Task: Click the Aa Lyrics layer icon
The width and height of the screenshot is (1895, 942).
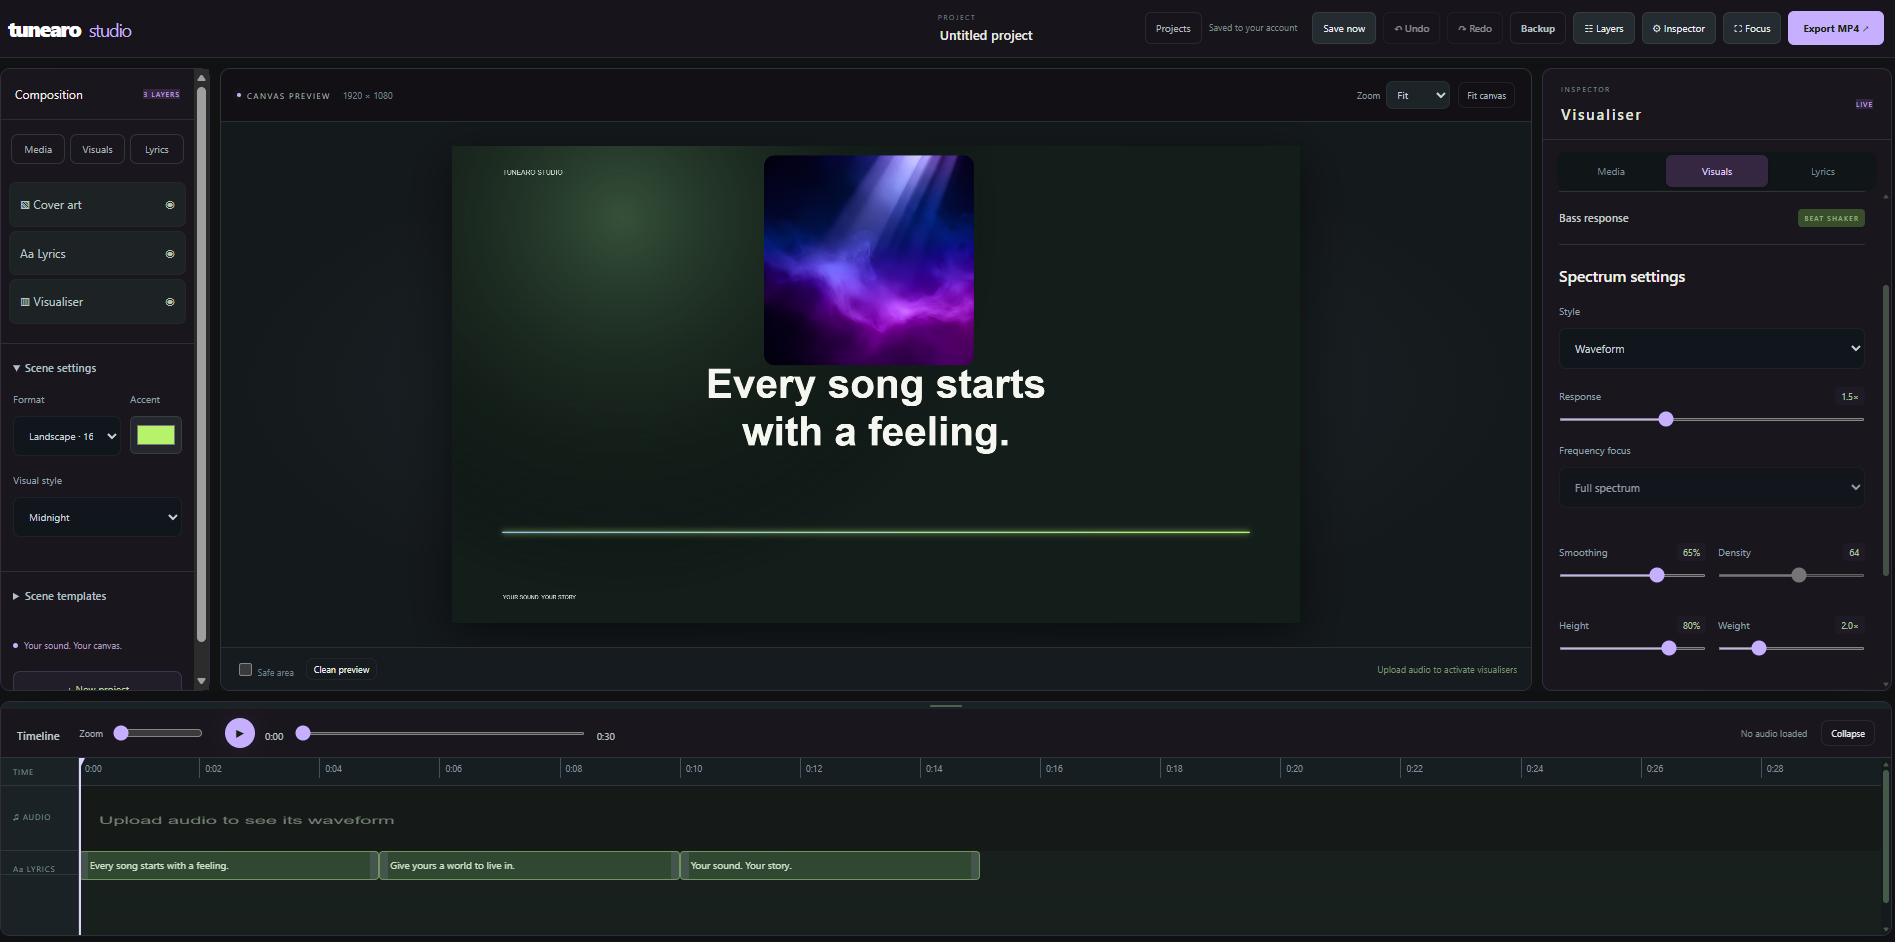Action: pyautogui.click(x=27, y=254)
